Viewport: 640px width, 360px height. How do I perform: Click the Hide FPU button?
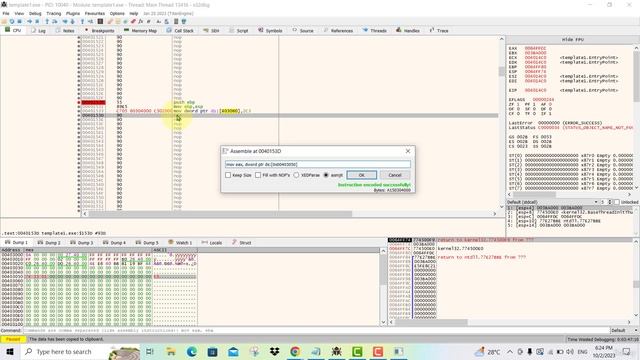click(573, 40)
